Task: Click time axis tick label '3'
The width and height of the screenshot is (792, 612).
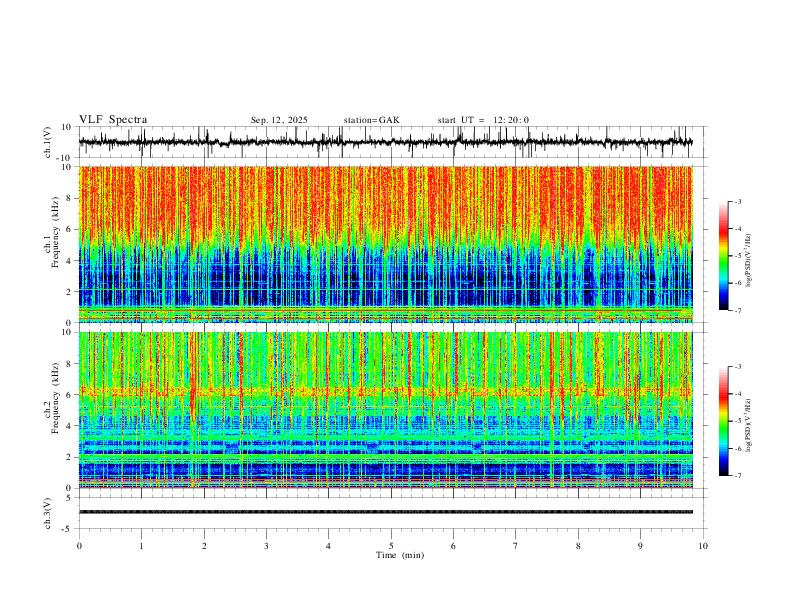Action: (266, 546)
